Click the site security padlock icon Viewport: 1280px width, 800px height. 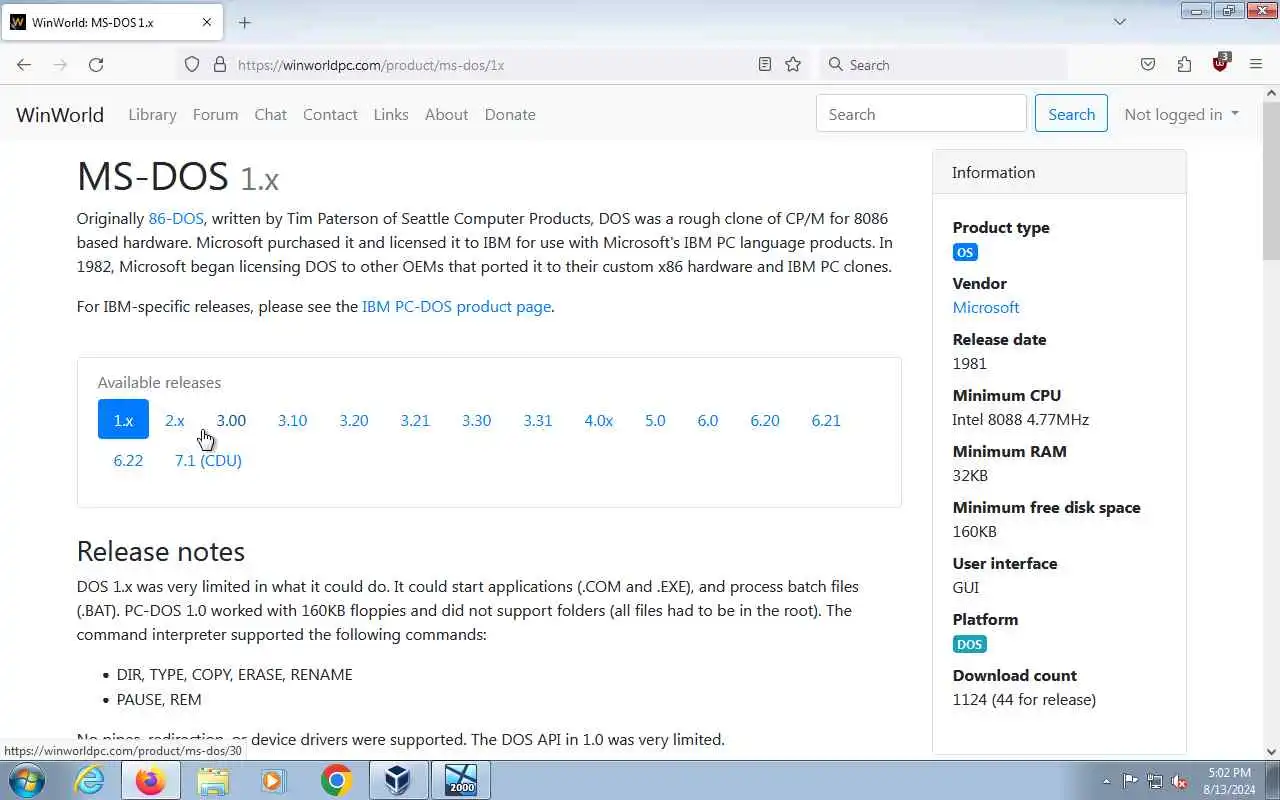click(220, 64)
